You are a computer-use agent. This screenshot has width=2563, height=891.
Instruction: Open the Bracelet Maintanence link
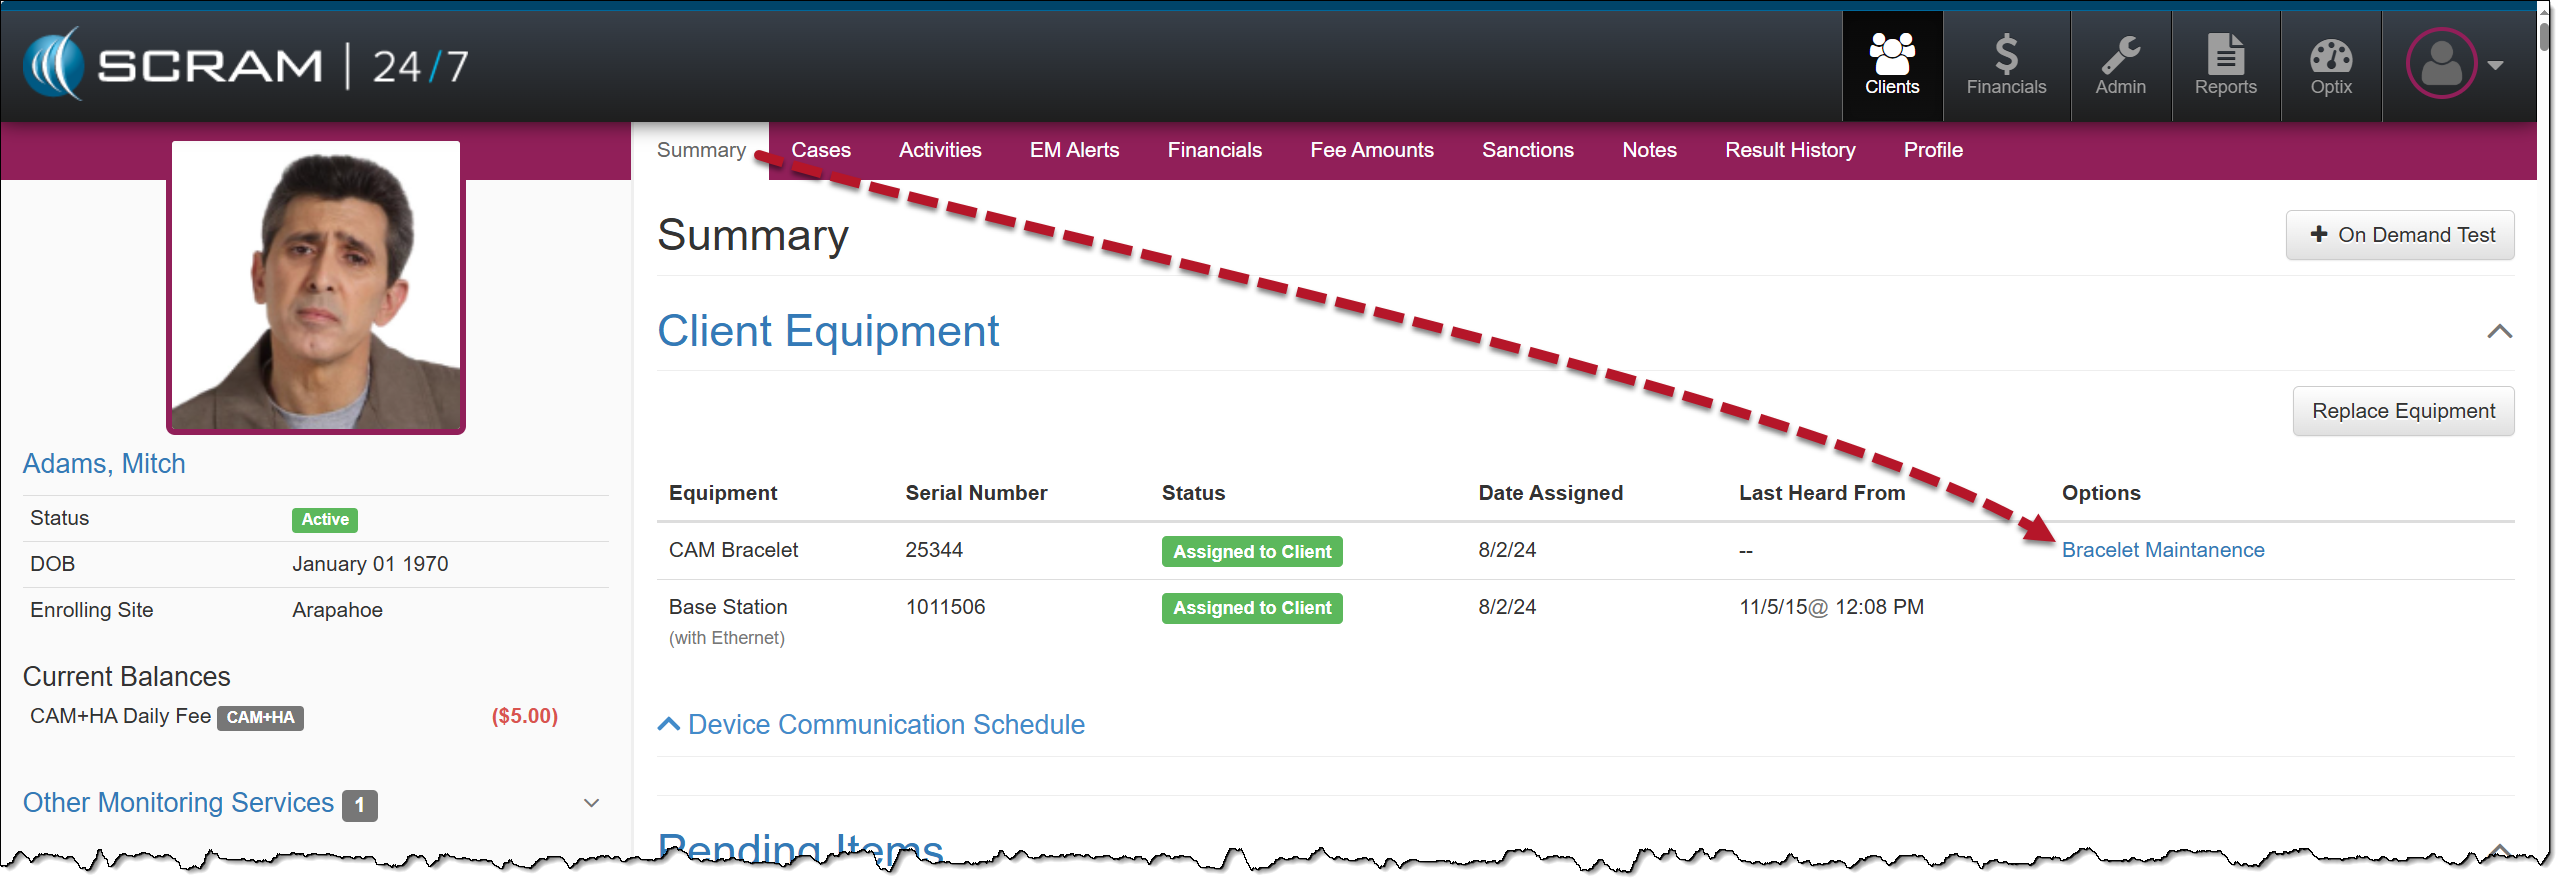[x=2162, y=550]
